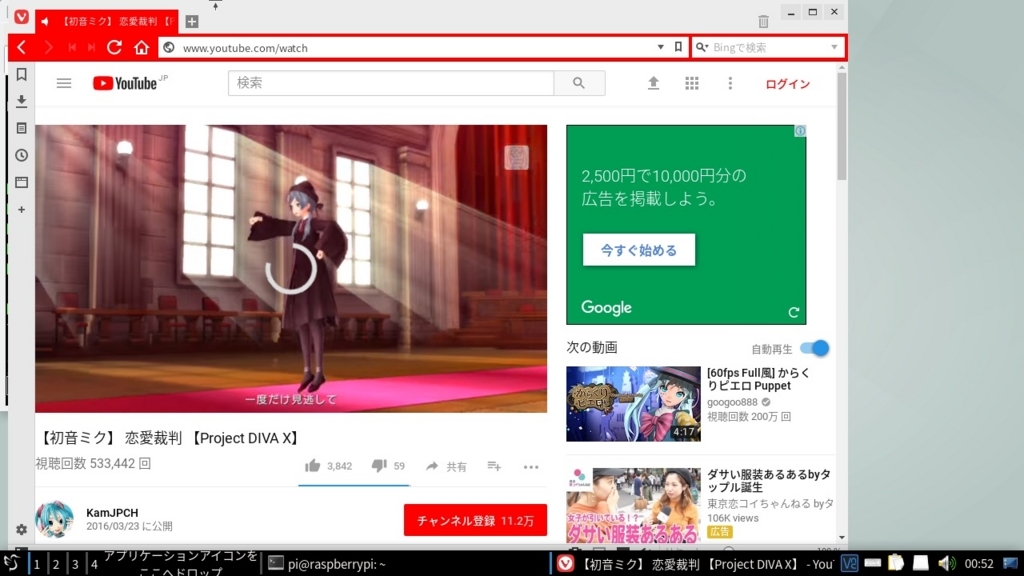Screen dimensions: 1024x576
Task: Submit the YouTube search magnifier button
Action: [x=579, y=83]
